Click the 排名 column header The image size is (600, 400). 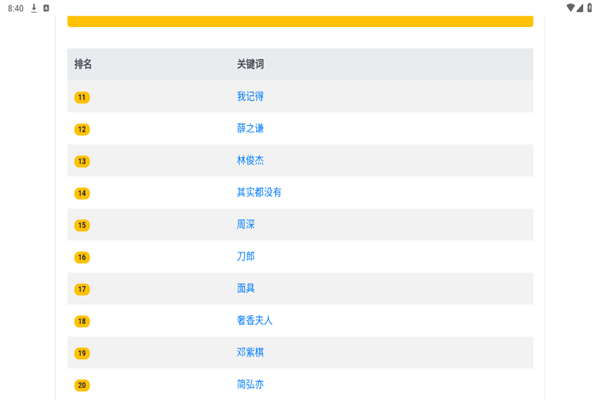[83, 64]
